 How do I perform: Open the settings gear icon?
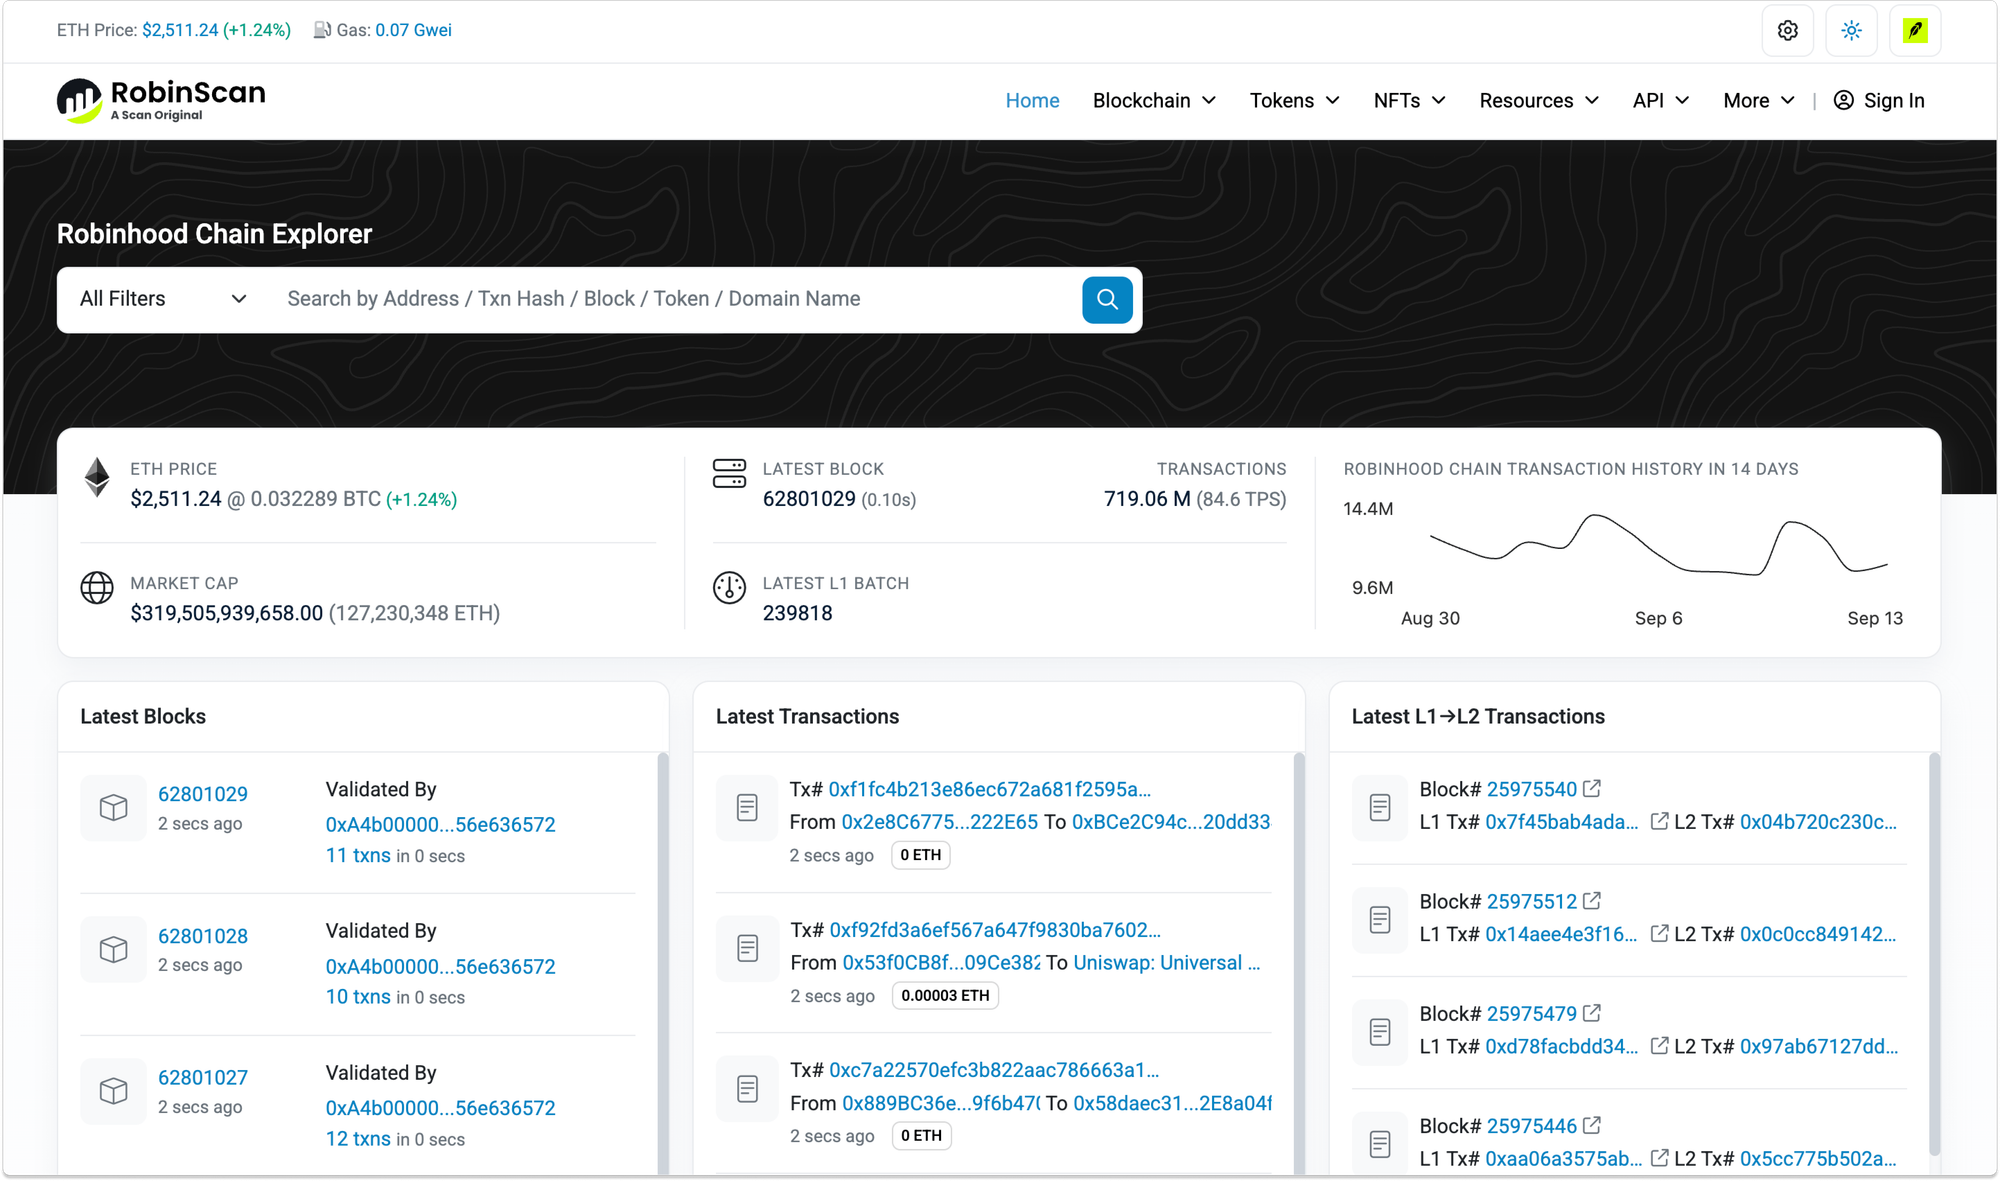coord(1788,31)
